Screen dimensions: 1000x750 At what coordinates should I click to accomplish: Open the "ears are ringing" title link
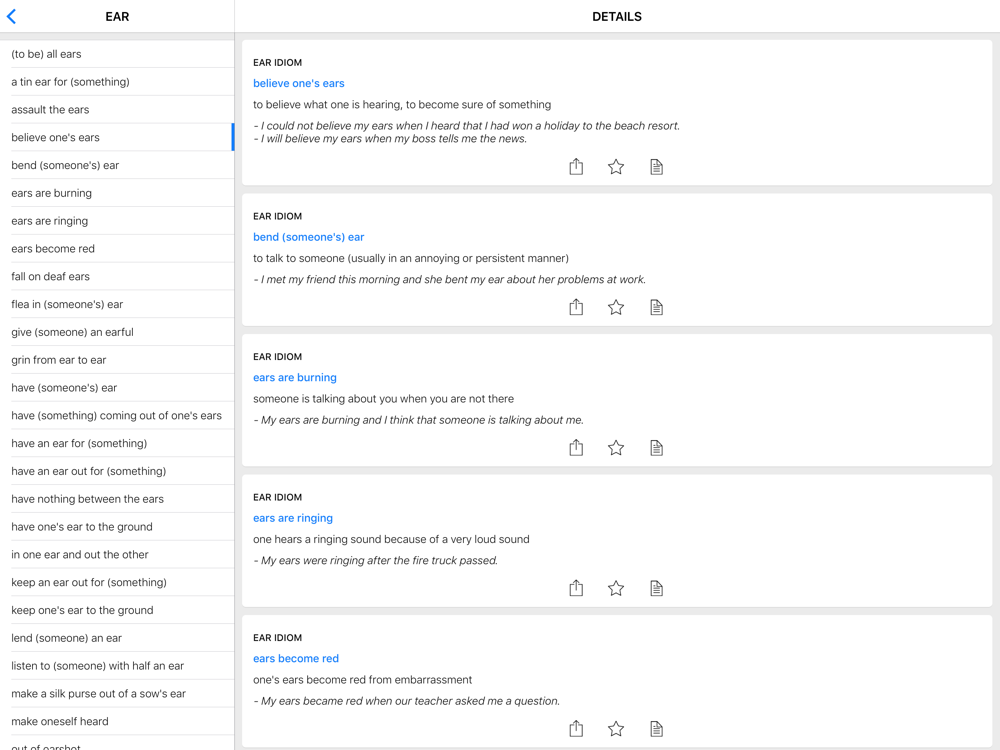(293, 518)
